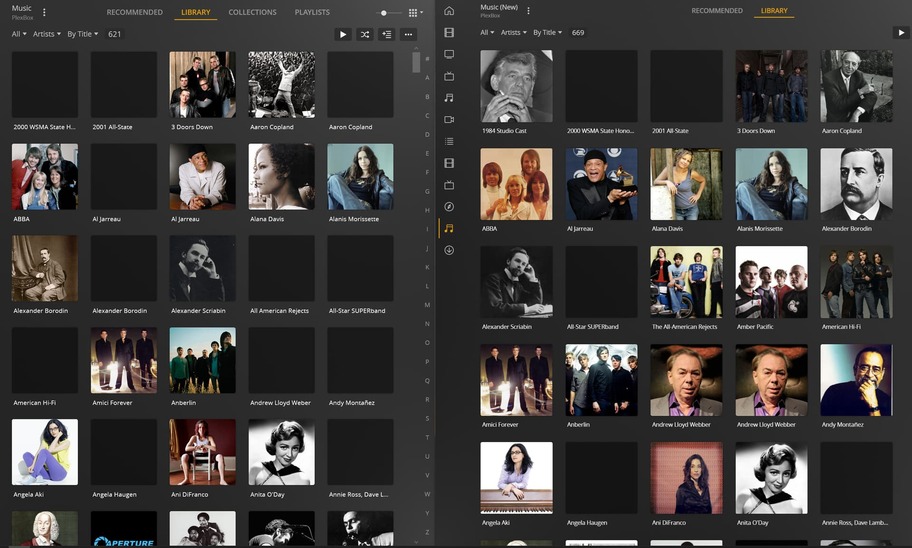
Task: Switch to the Collections tab
Action: point(252,12)
